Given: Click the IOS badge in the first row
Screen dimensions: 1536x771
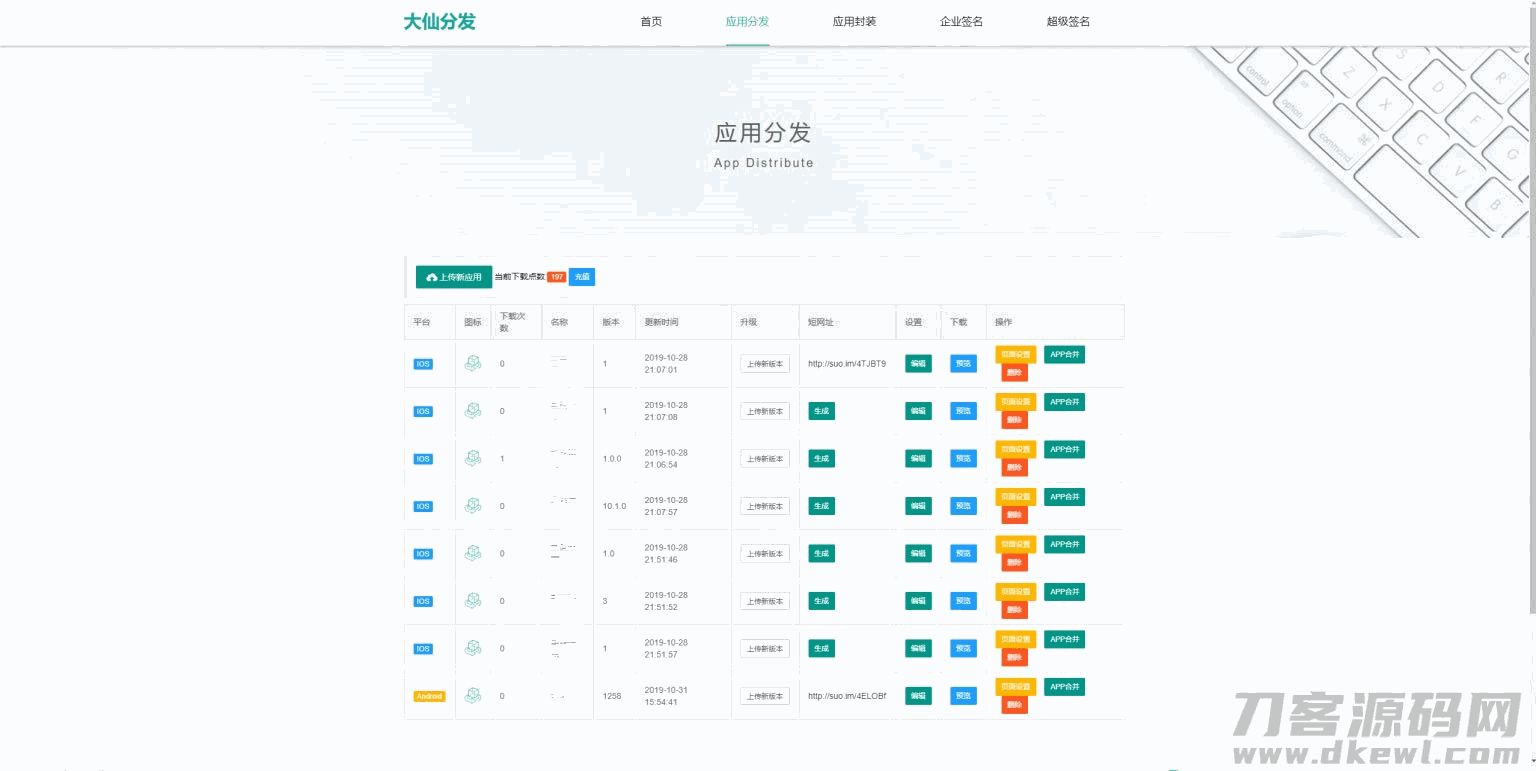Looking at the screenshot, I should tap(423, 364).
